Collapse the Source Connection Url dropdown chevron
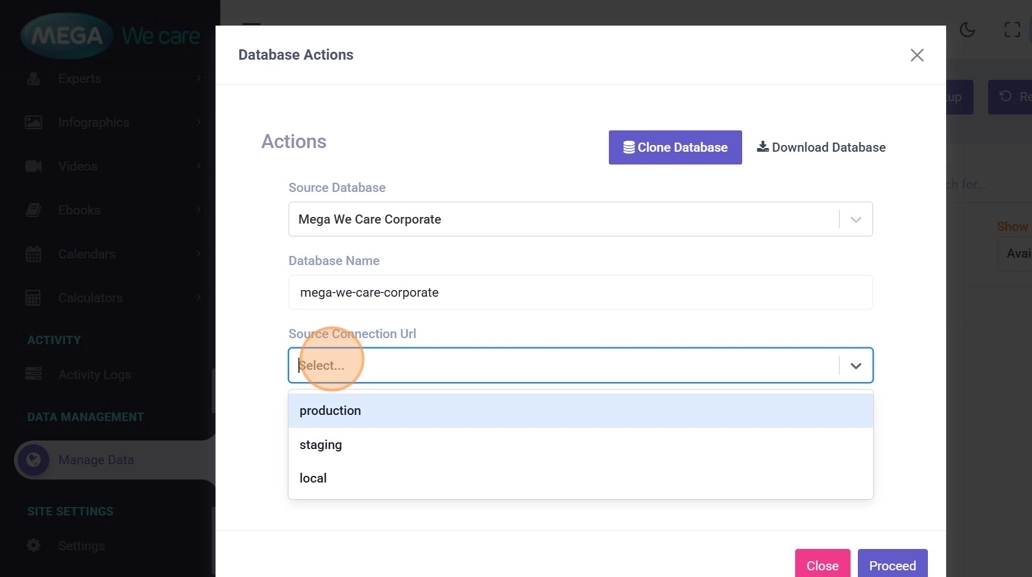The image size is (1032, 577). tap(856, 366)
